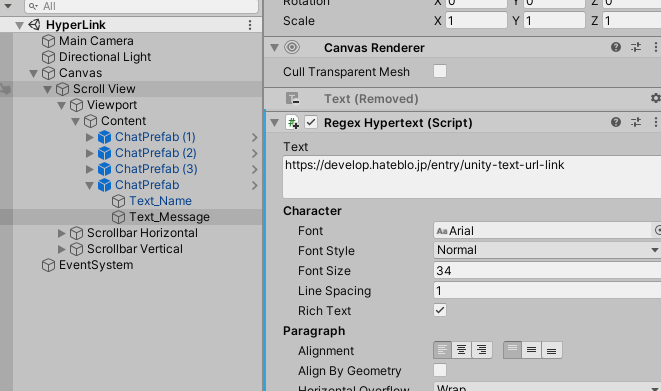Select Text_Name object in hierarchy

pyautogui.click(x=160, y=201)
